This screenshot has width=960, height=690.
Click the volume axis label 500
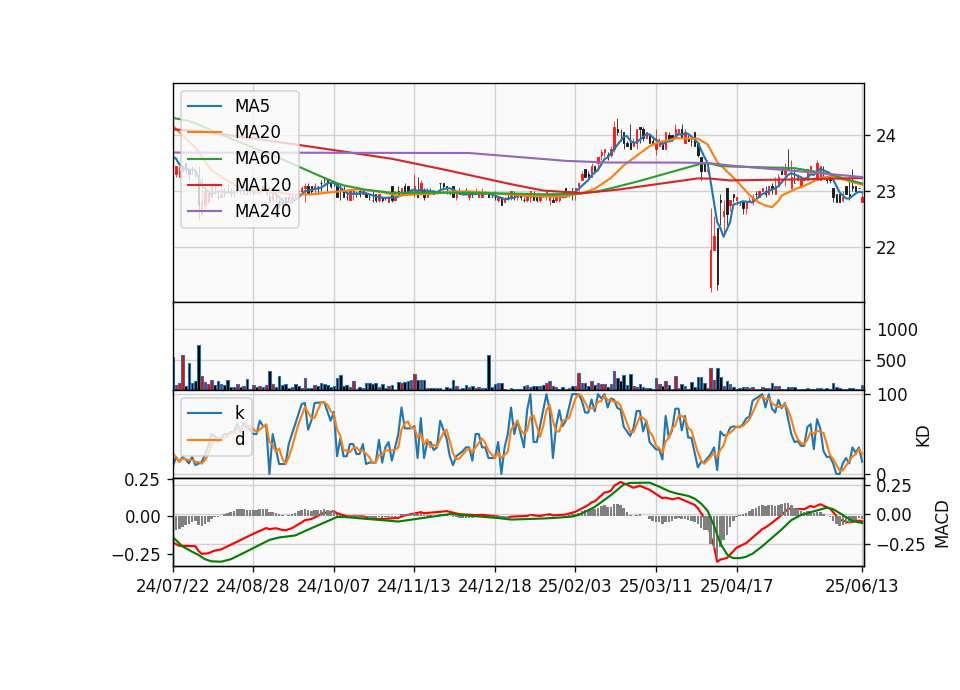coord(891,361)
